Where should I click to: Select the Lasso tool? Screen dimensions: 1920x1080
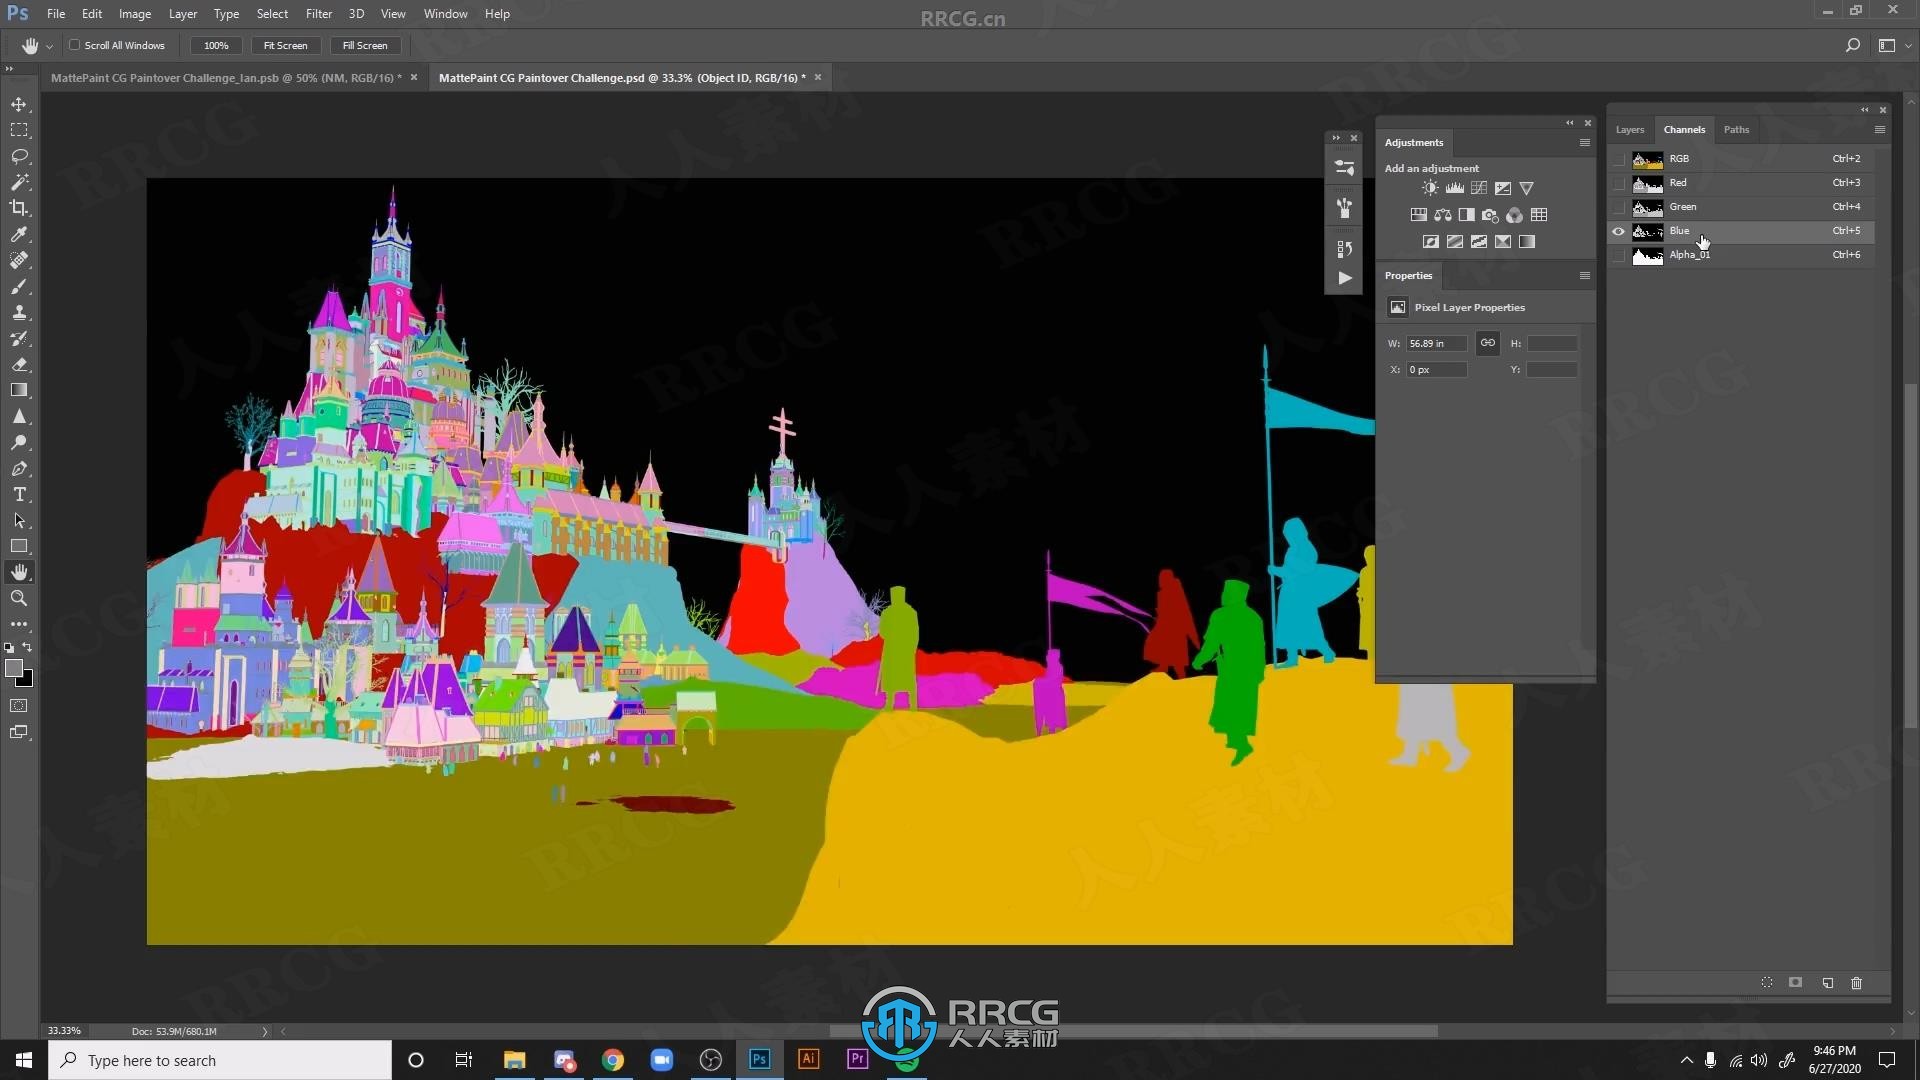click(x=20, y=154)
